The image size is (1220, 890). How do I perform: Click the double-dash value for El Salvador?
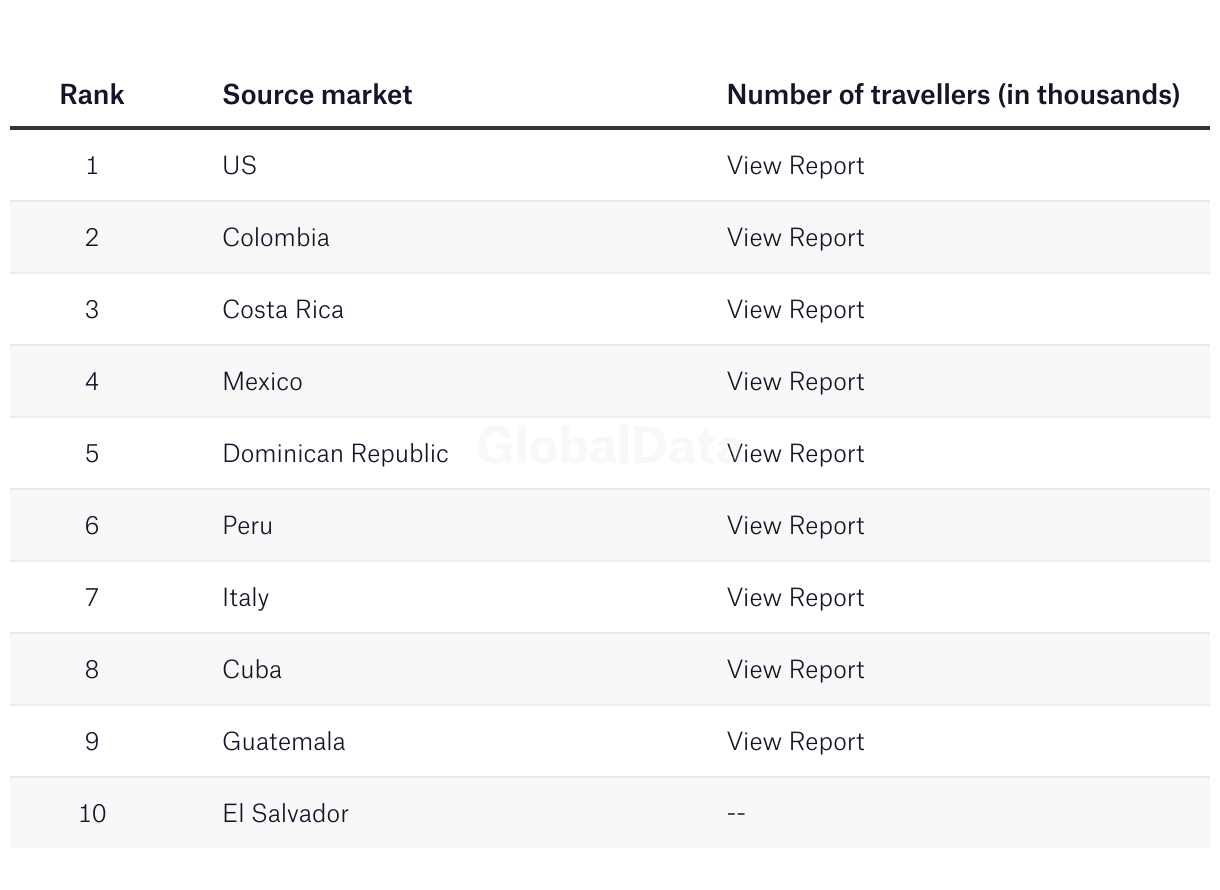coord(736,813)
